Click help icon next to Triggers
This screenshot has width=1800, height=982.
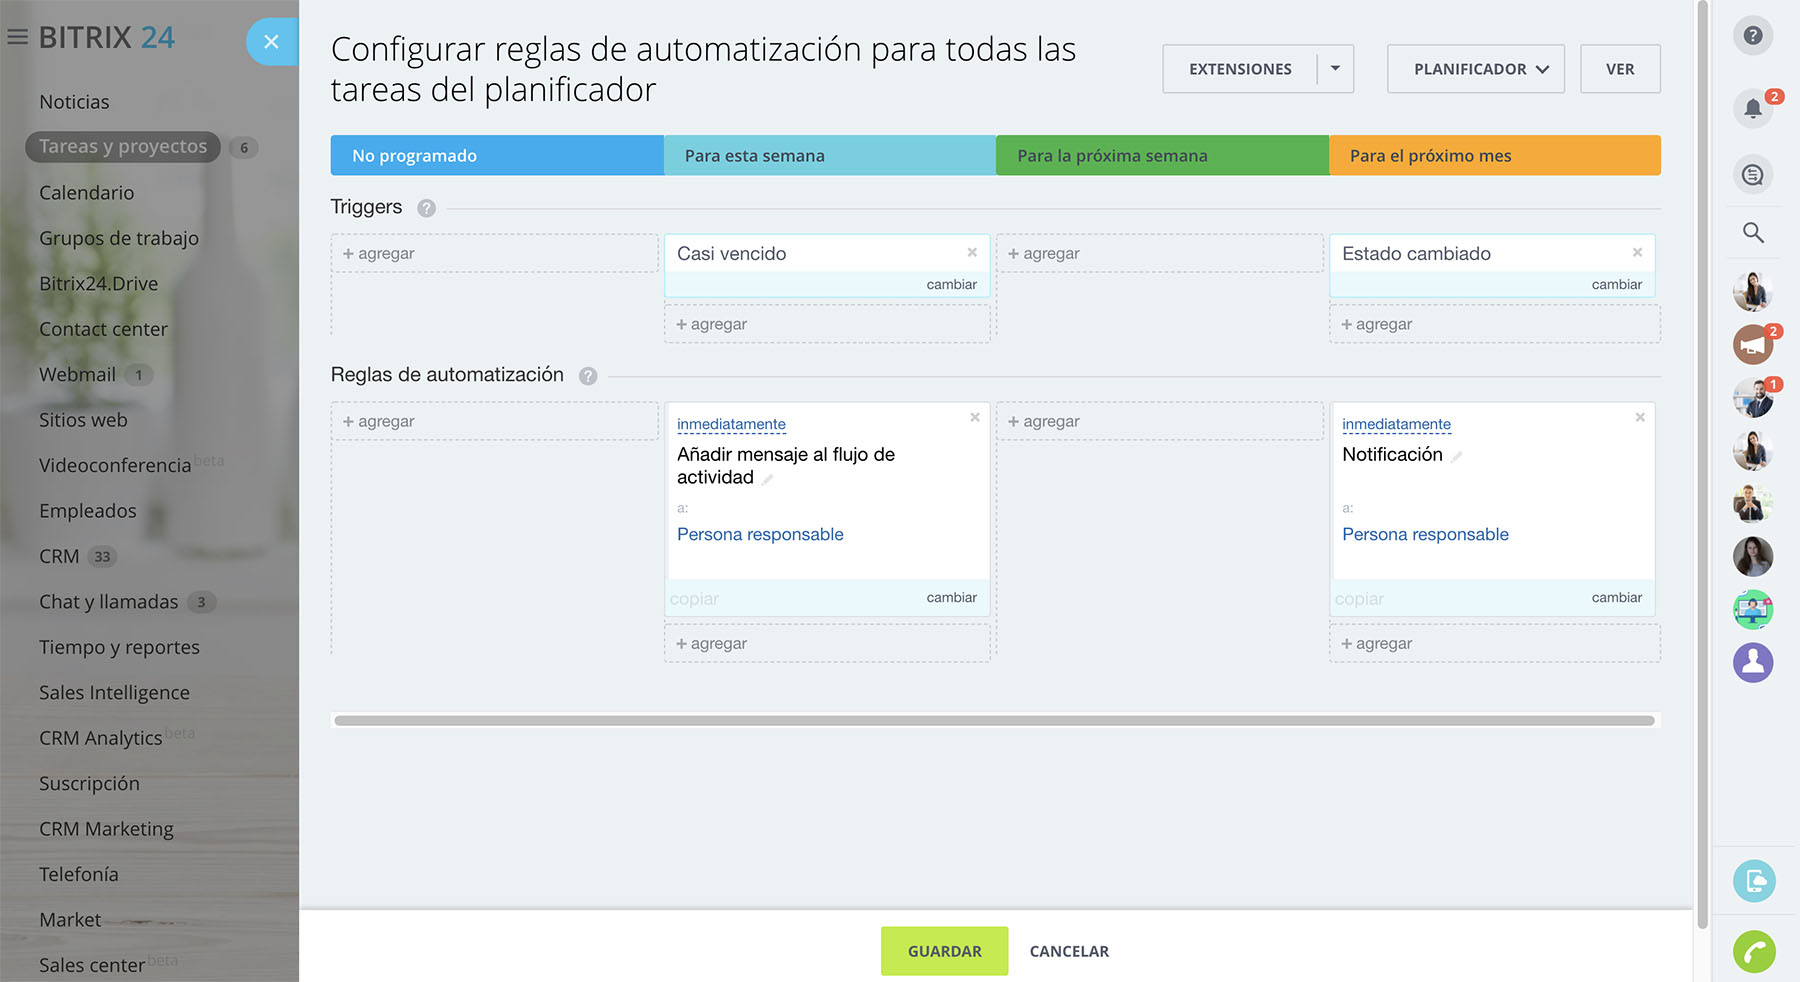click(426, 208)
